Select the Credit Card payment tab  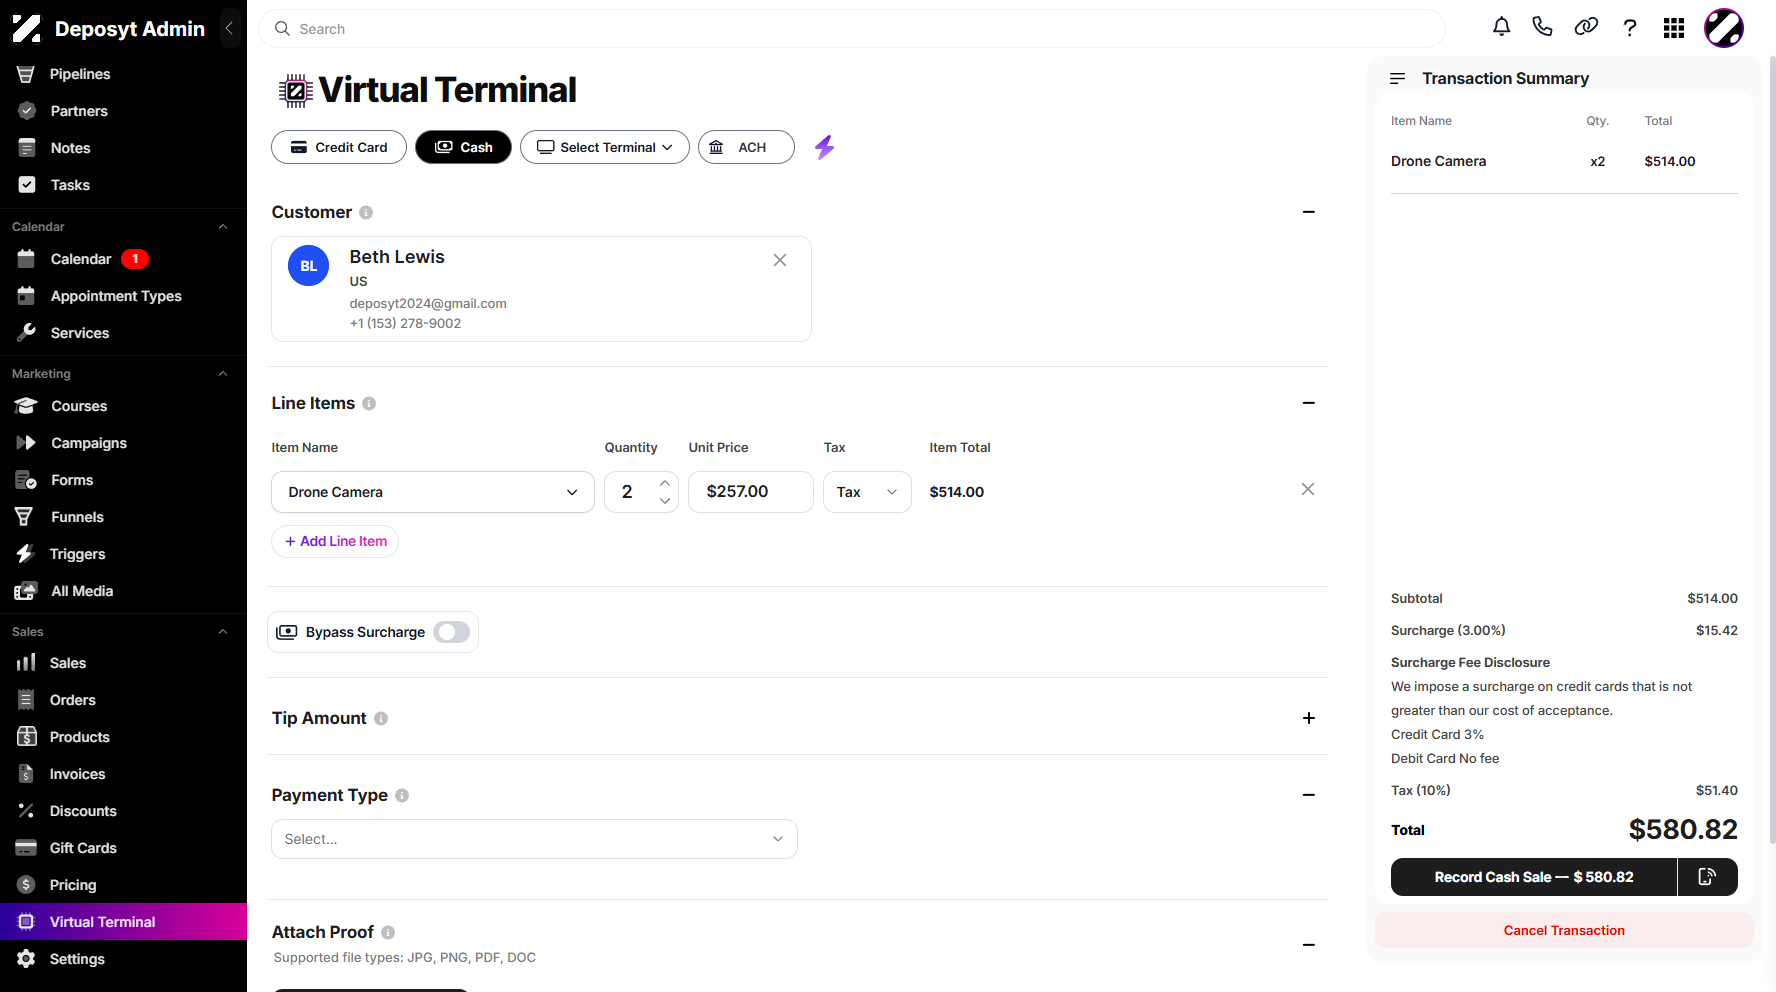pos(339,147)
